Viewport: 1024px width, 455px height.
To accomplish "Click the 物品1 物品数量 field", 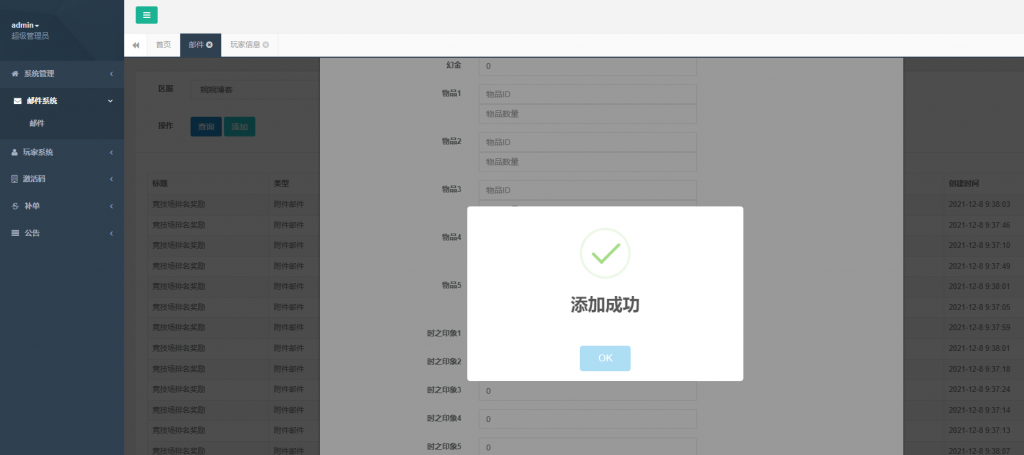I will tap(587, 114).
